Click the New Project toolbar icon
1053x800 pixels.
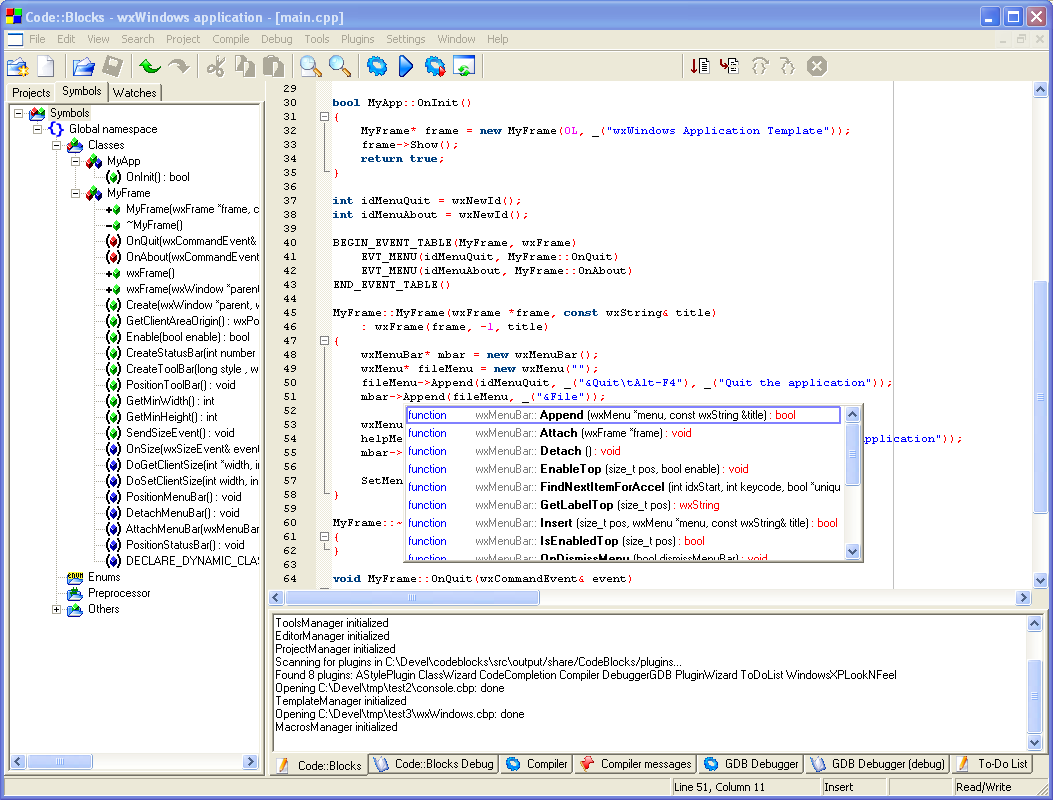click(18, 67)
